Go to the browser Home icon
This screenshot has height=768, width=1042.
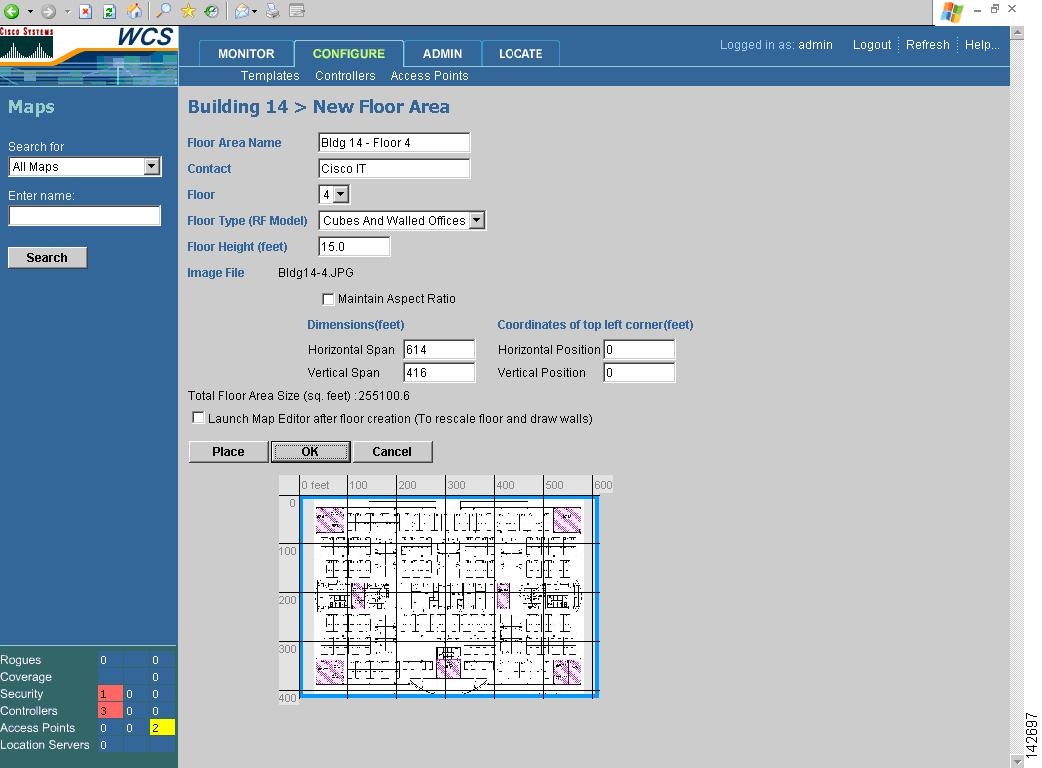(134, 11)
